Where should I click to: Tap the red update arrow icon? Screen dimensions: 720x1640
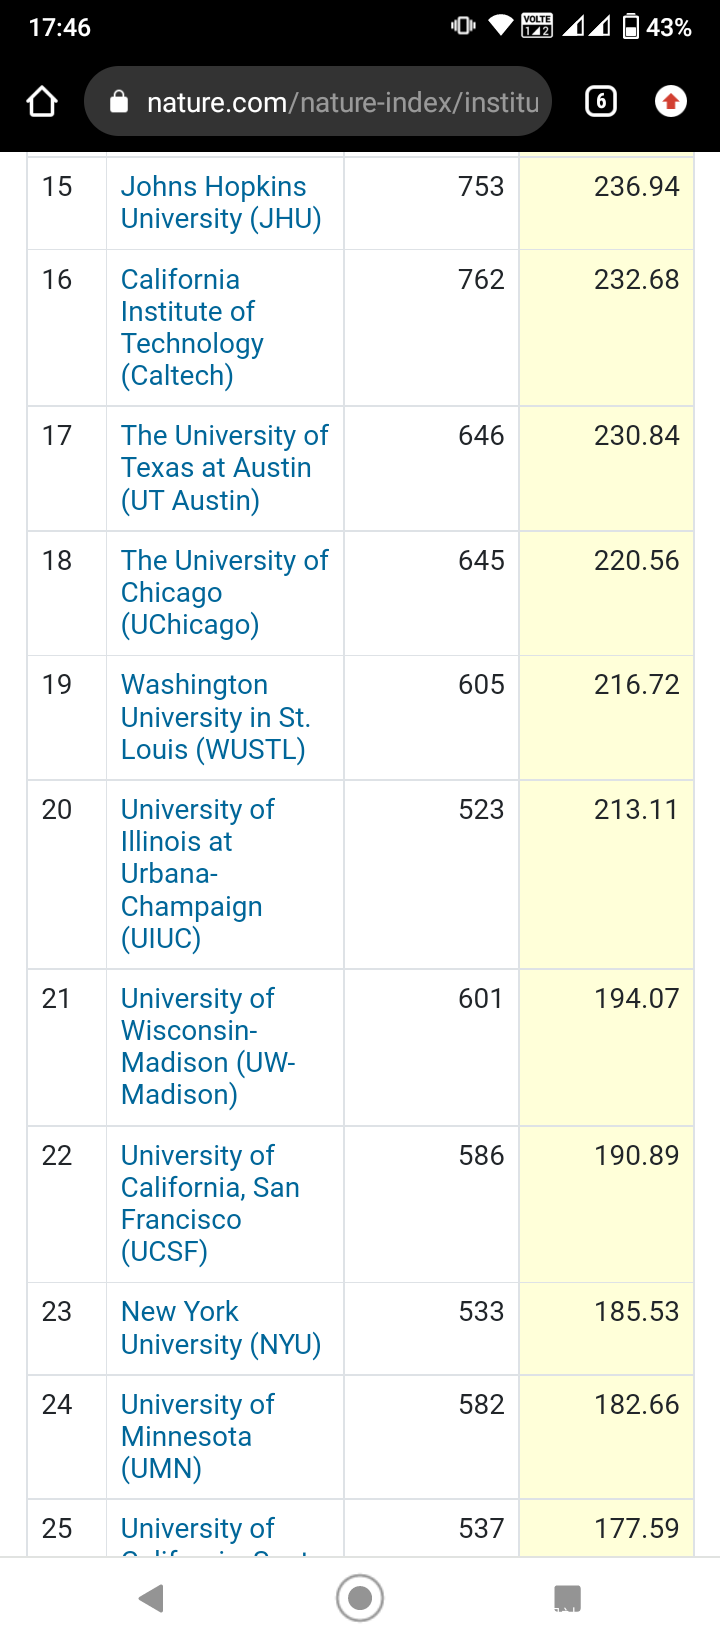(x=670, y=102)
